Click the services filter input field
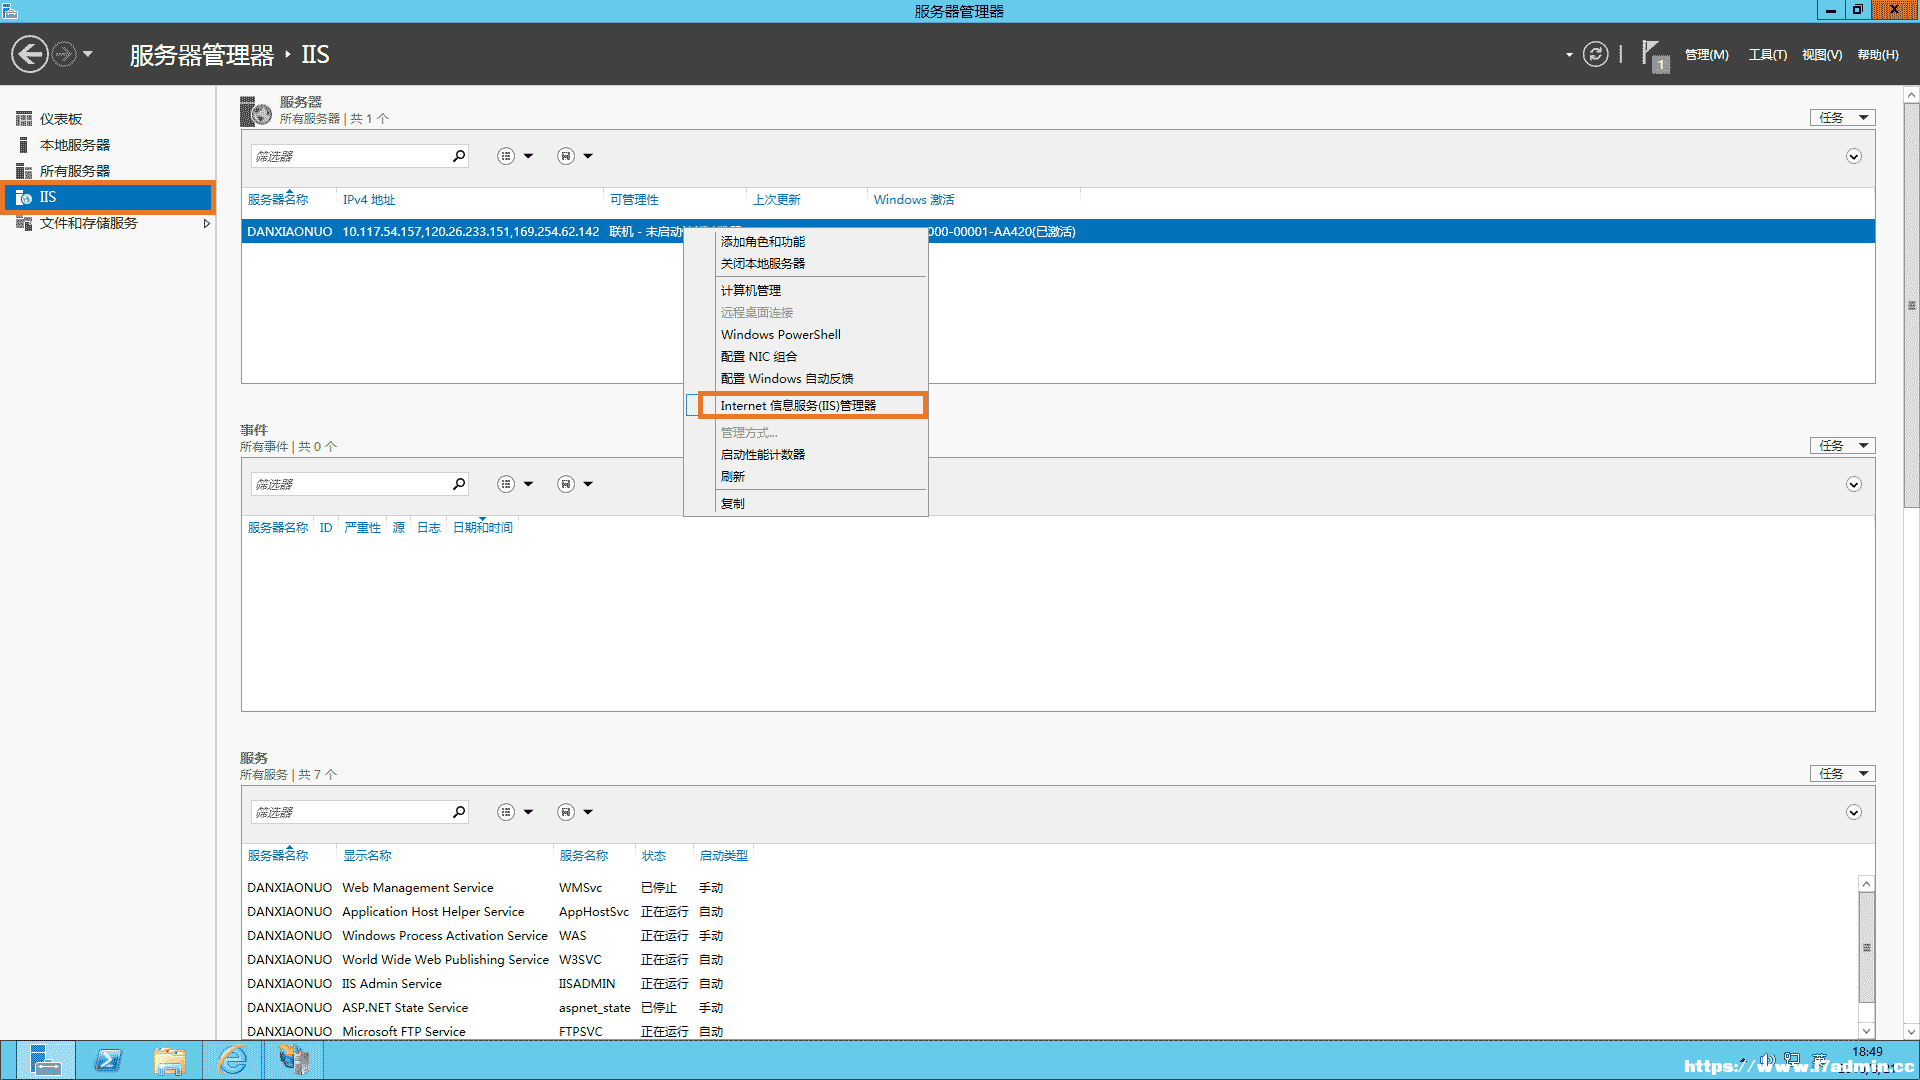Viewport: 1920px width, 1080px height. (350, 812)
